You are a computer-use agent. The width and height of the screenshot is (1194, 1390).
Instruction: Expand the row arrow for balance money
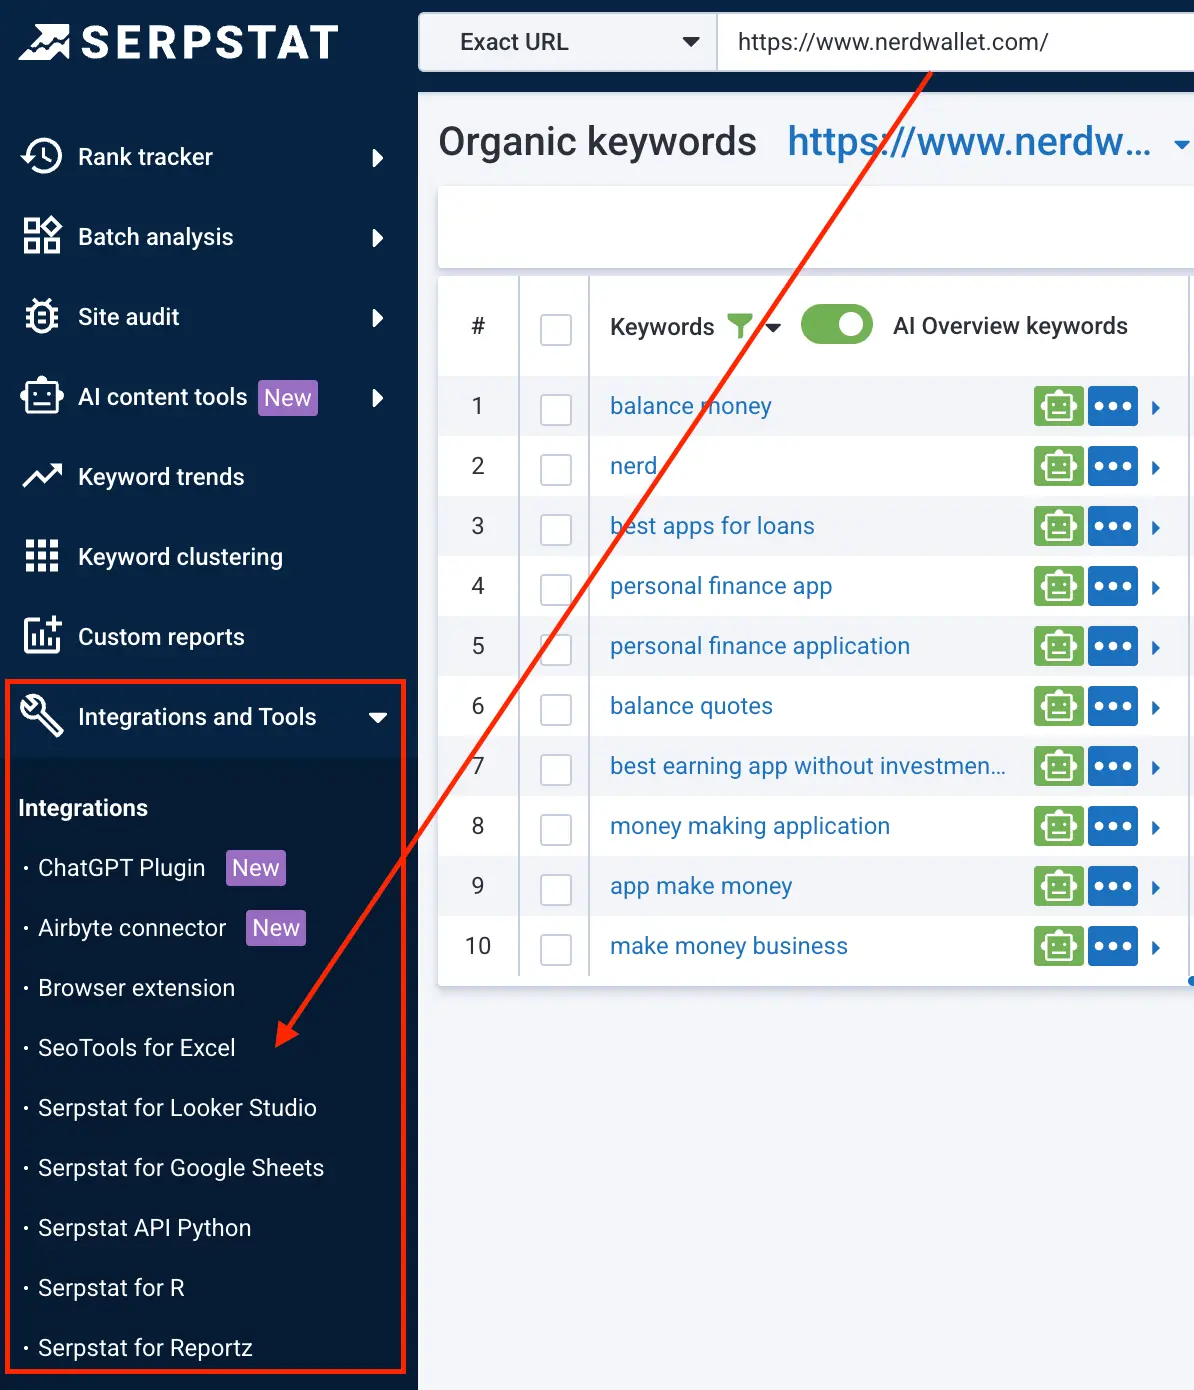point(1156,407)
